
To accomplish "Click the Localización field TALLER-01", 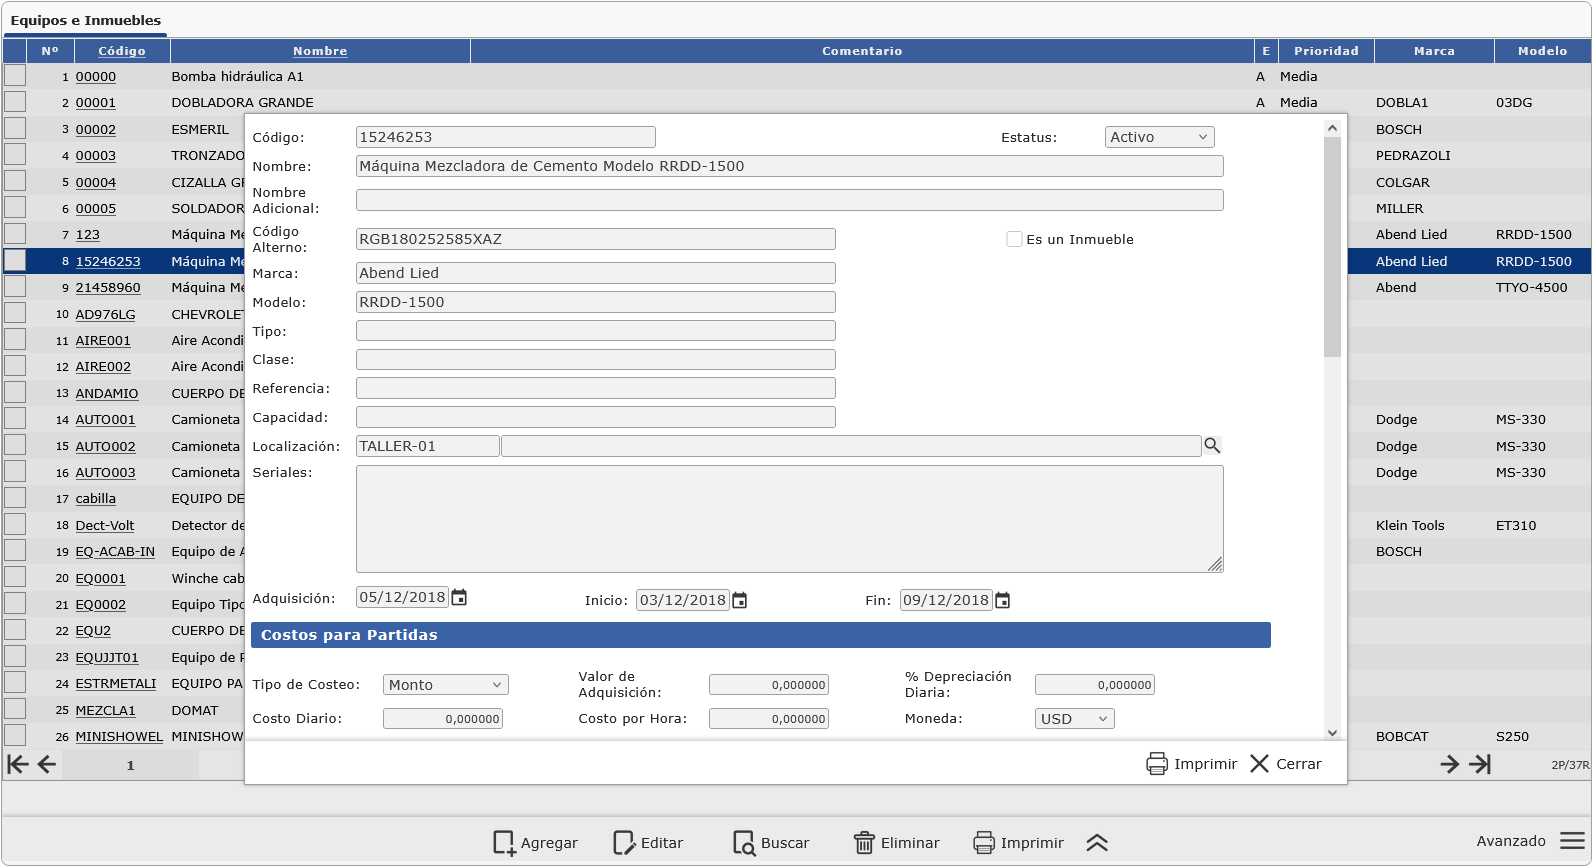I will click(x=428, y=446).
